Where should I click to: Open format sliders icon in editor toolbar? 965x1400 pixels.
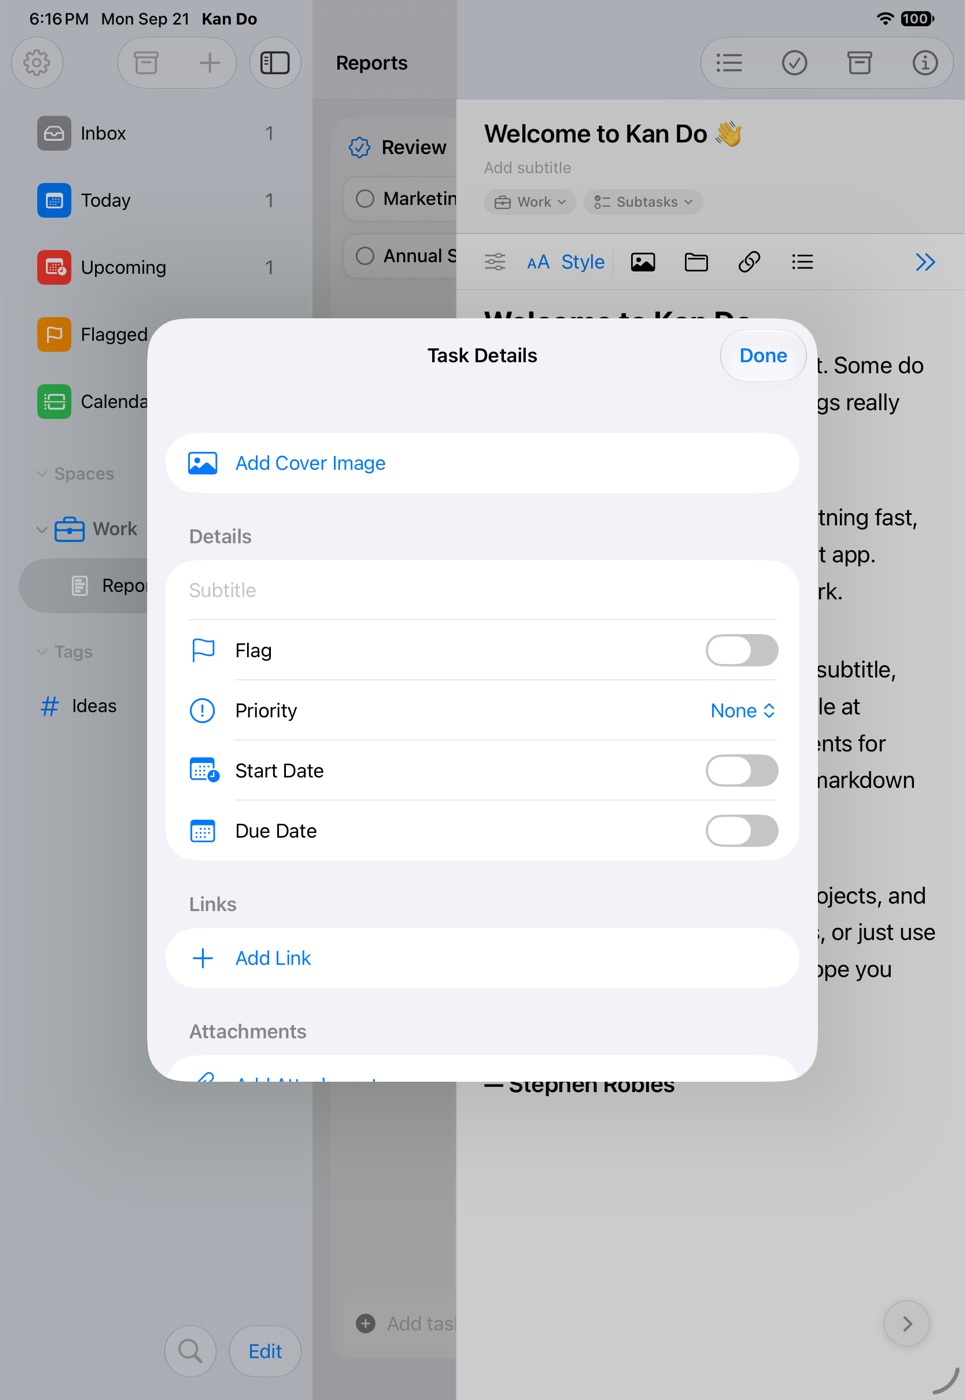point(495,262)
